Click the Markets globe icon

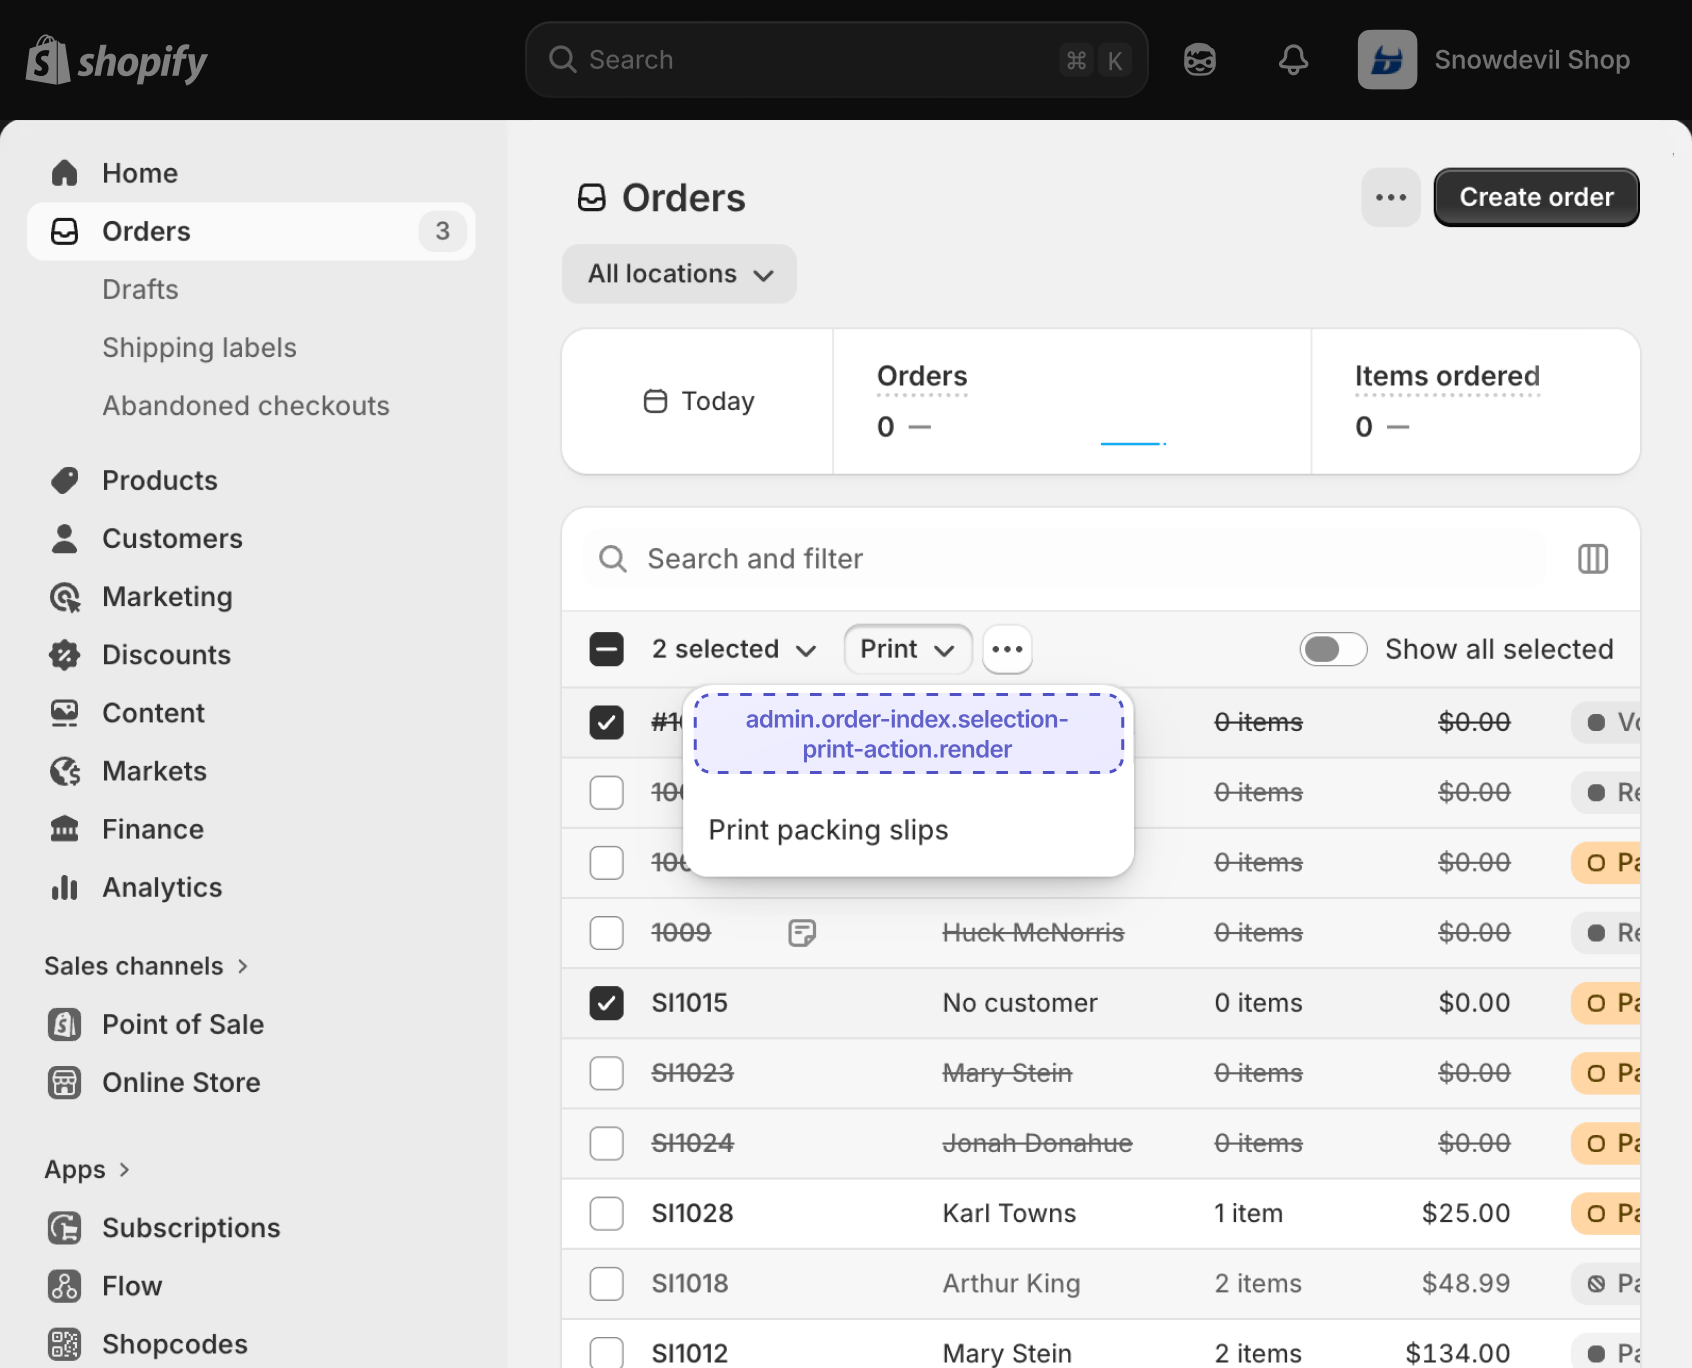click(65, 771)
